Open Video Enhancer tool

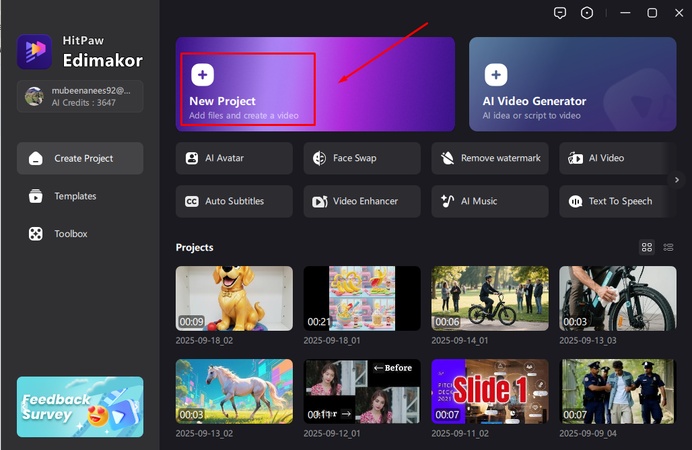pos(362,201)
